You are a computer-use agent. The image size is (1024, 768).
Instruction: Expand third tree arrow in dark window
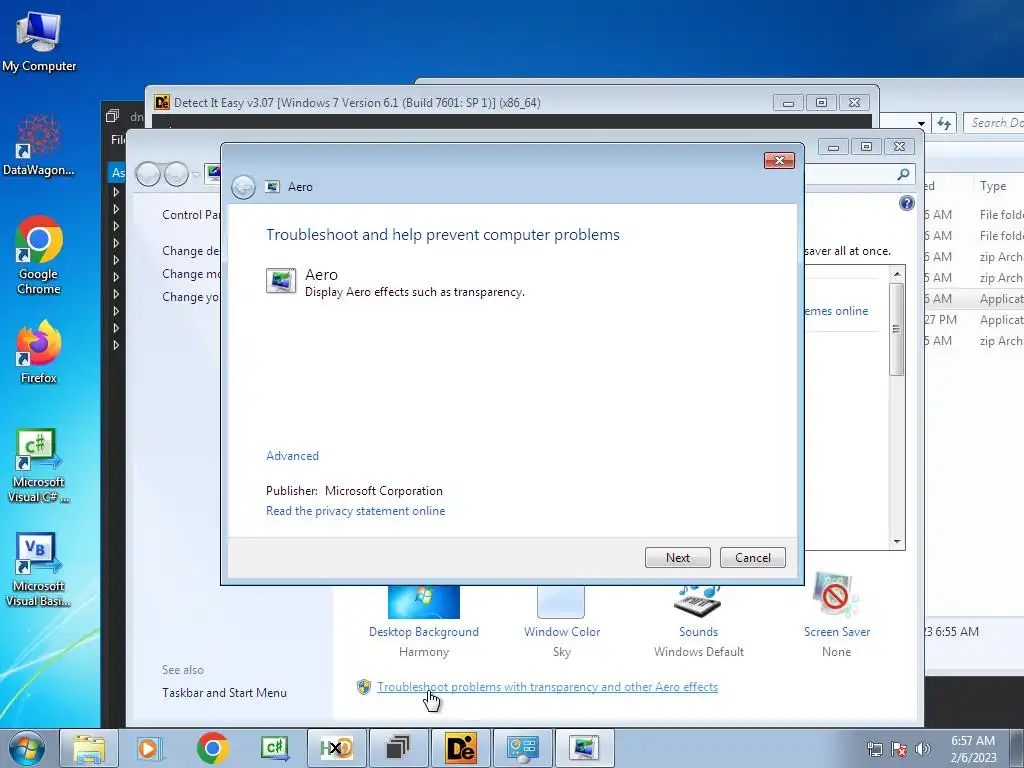pyautogui.click(x=116, y=226)
